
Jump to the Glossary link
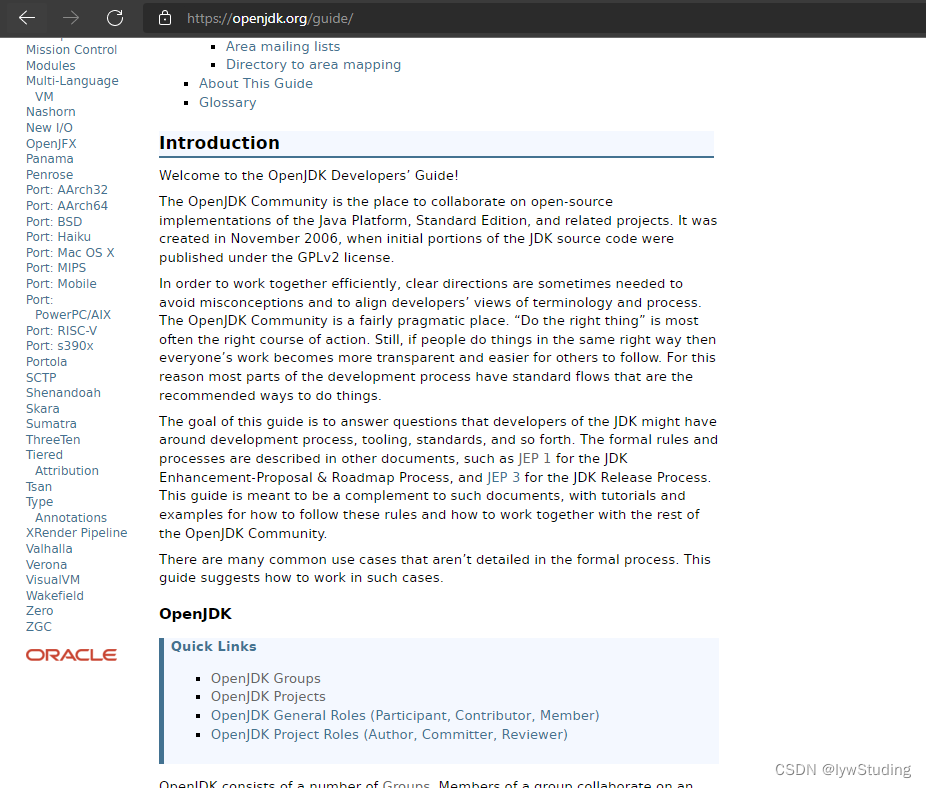click(227, 103)
